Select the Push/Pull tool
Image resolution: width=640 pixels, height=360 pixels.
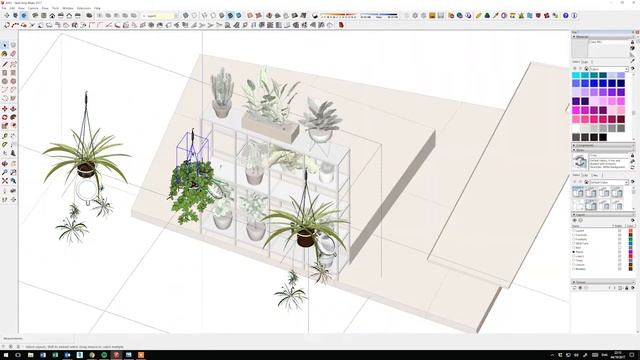[x=13, y=109]
